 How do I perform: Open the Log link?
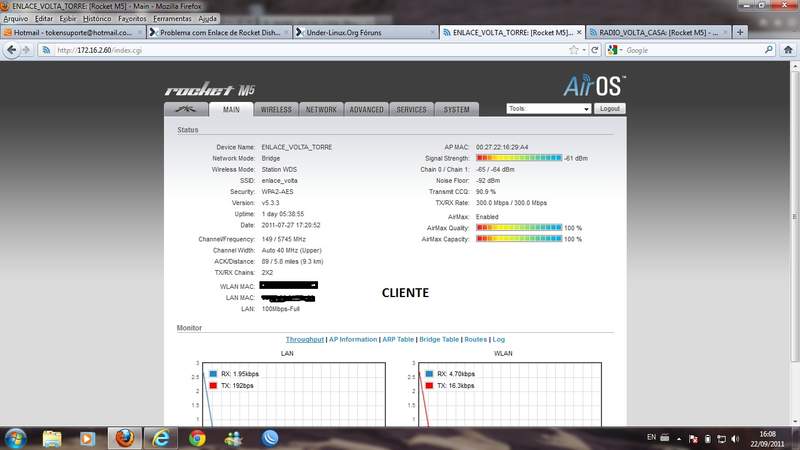click(498, 339)
